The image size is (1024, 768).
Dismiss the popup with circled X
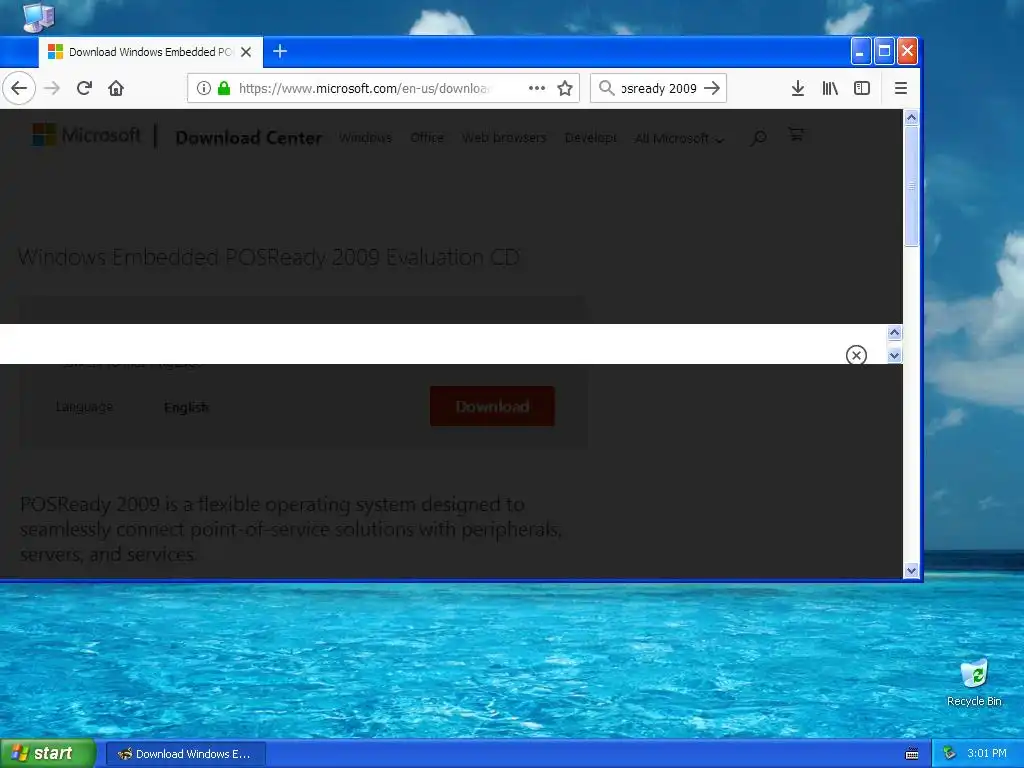point(856,355)
